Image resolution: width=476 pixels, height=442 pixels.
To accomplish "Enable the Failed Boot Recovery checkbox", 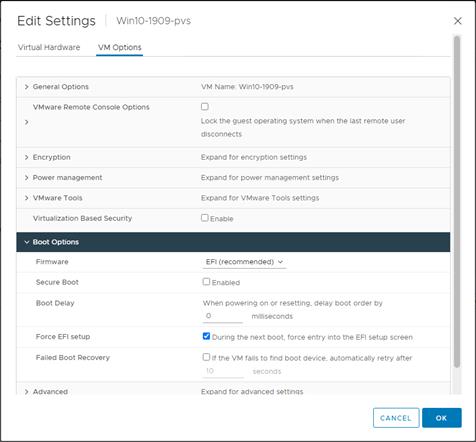I will coord(206,357).
